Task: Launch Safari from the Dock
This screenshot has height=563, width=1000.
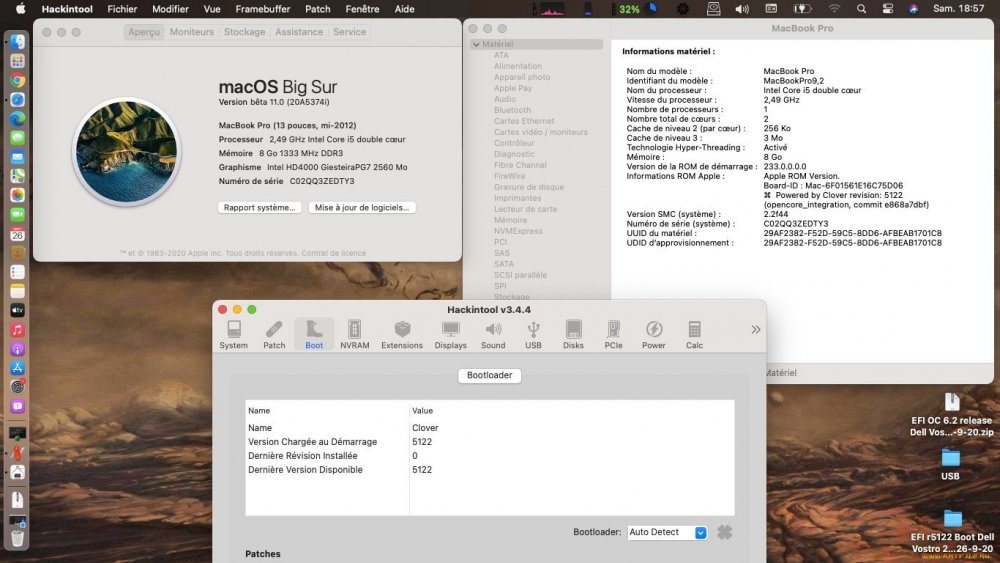Action: pos(17,99)
